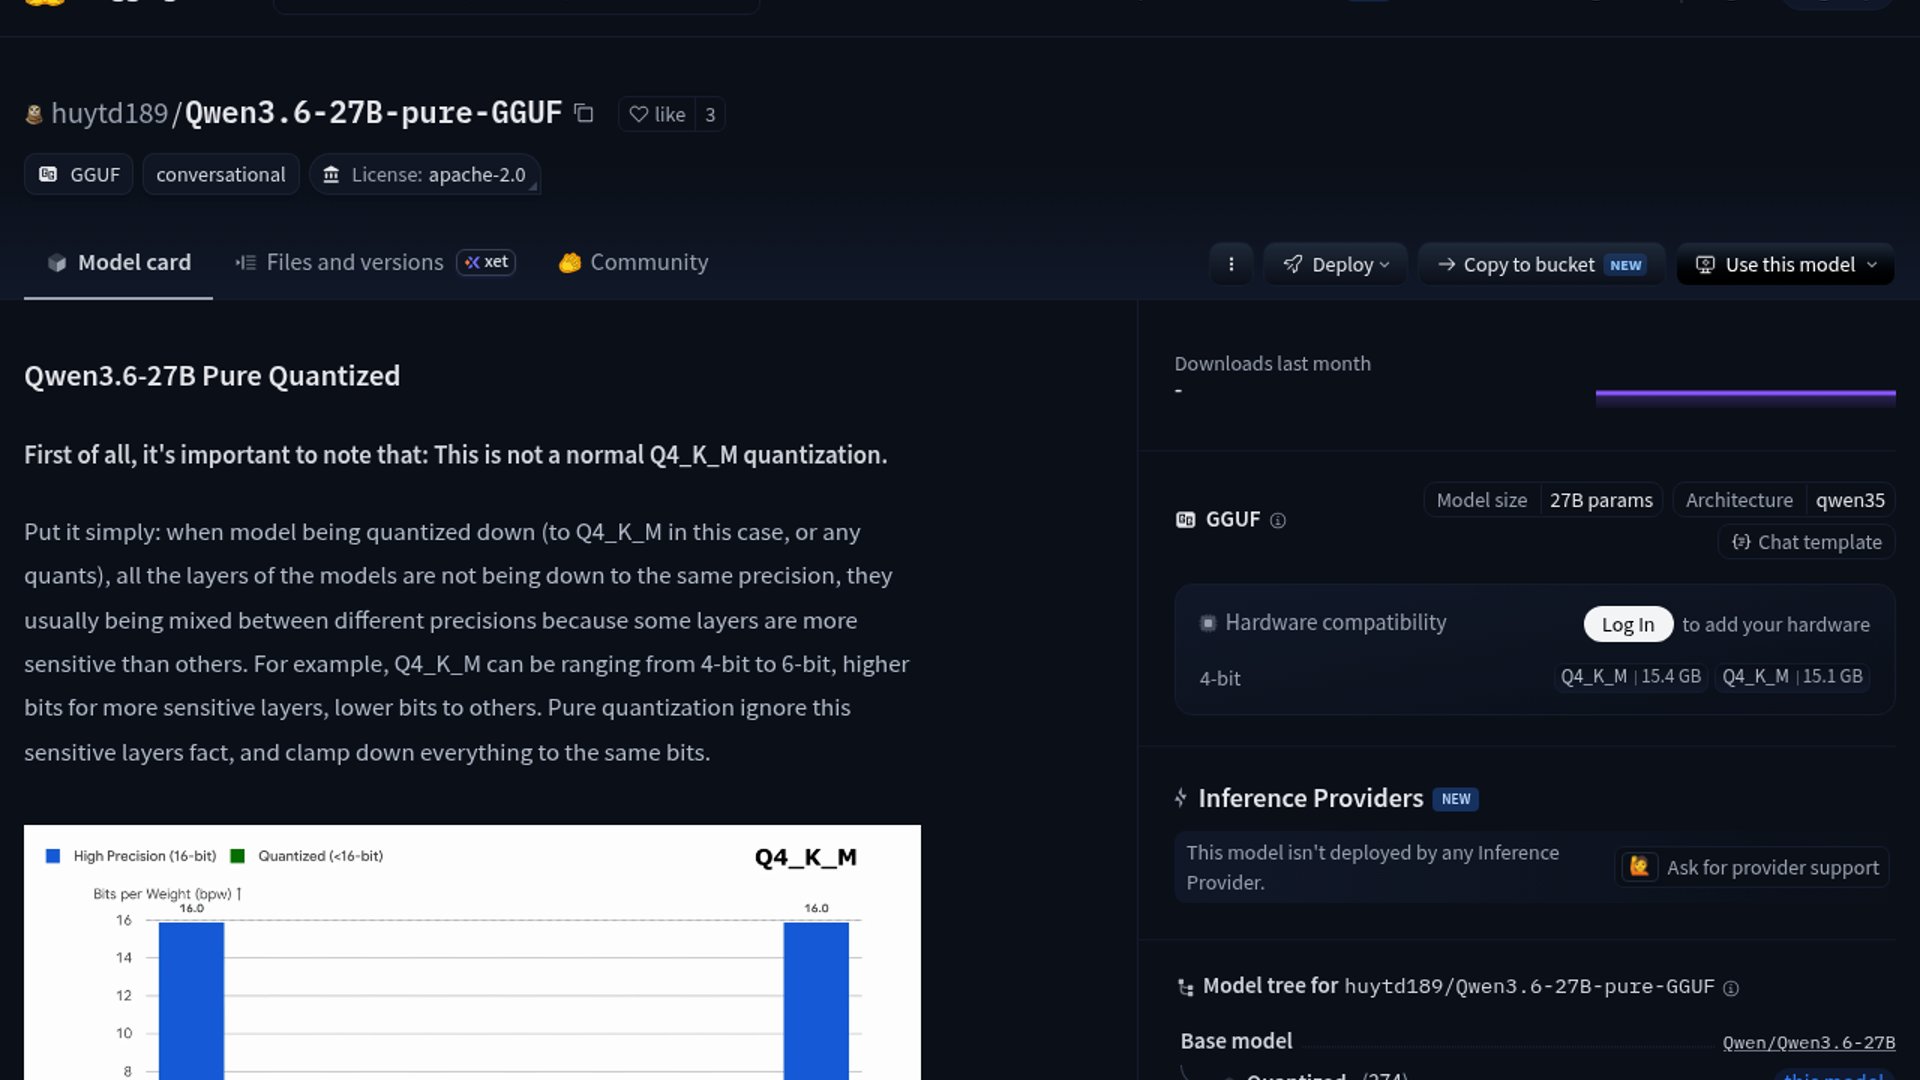
Task: Select the Q4_K_M 15.1 GB quantization
Action: tap(1792, 677)
